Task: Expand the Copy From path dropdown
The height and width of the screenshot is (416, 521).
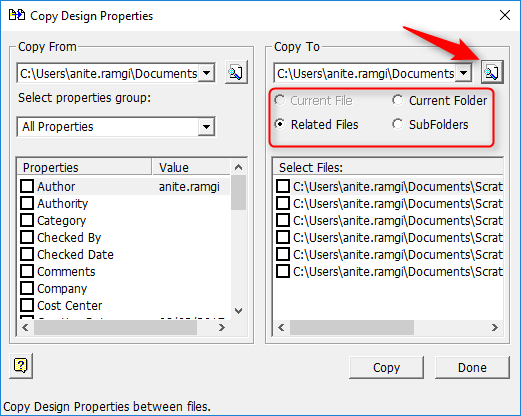Action: pos(207,73)
